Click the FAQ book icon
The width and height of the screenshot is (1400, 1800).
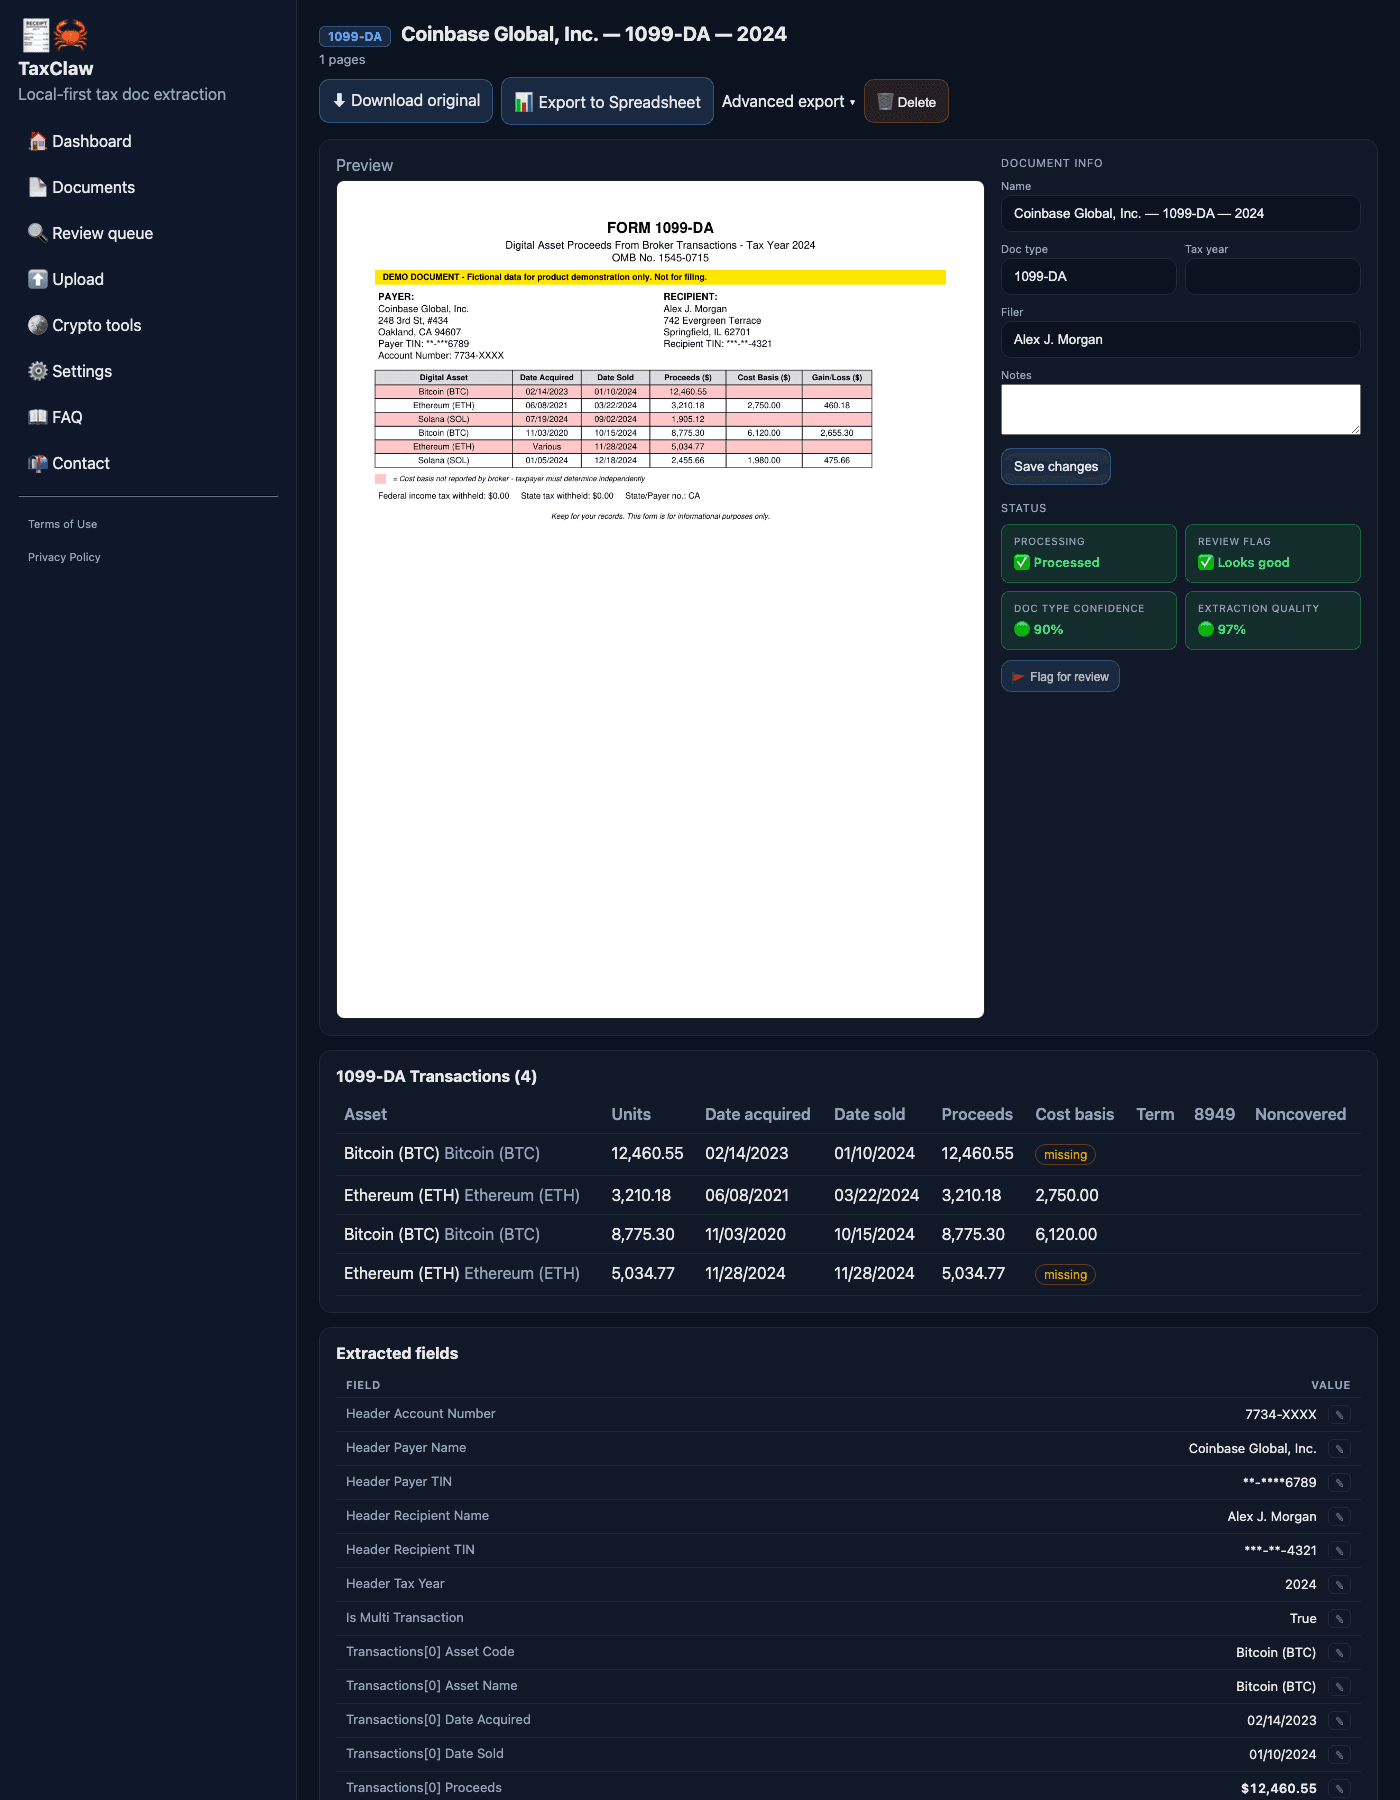coord(38,417)
